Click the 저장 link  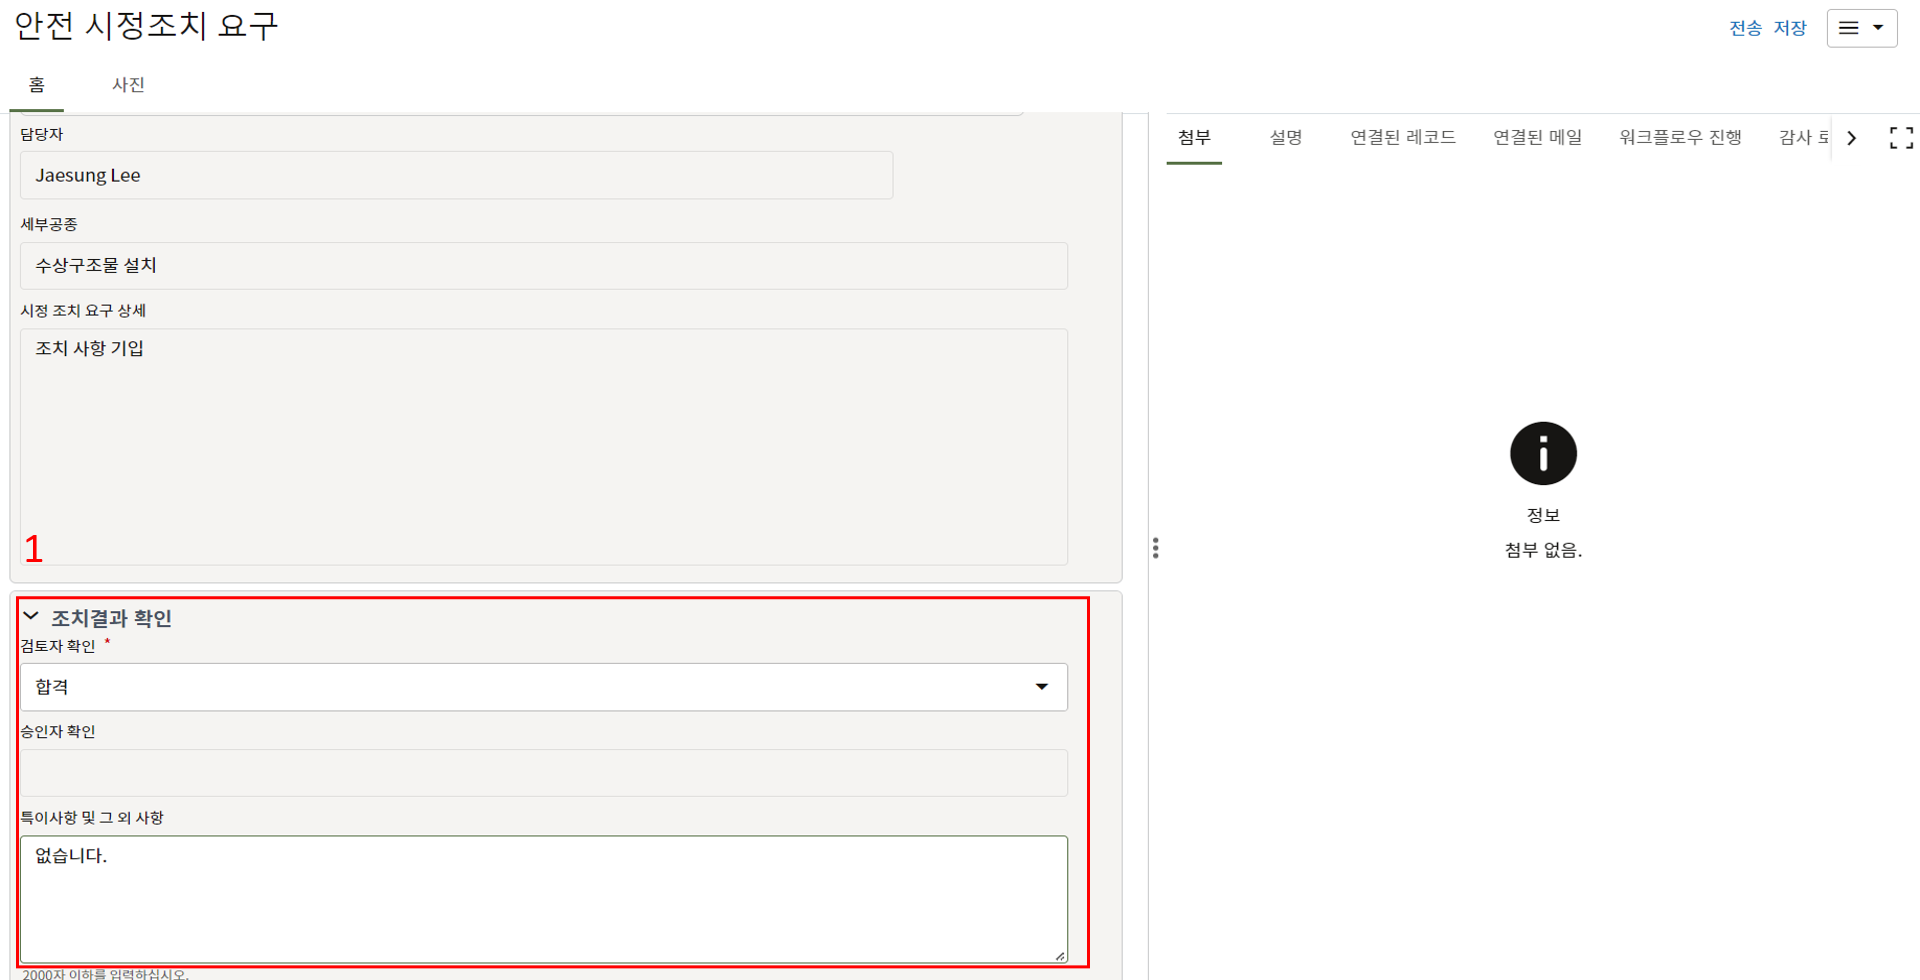coord(1789,28)
